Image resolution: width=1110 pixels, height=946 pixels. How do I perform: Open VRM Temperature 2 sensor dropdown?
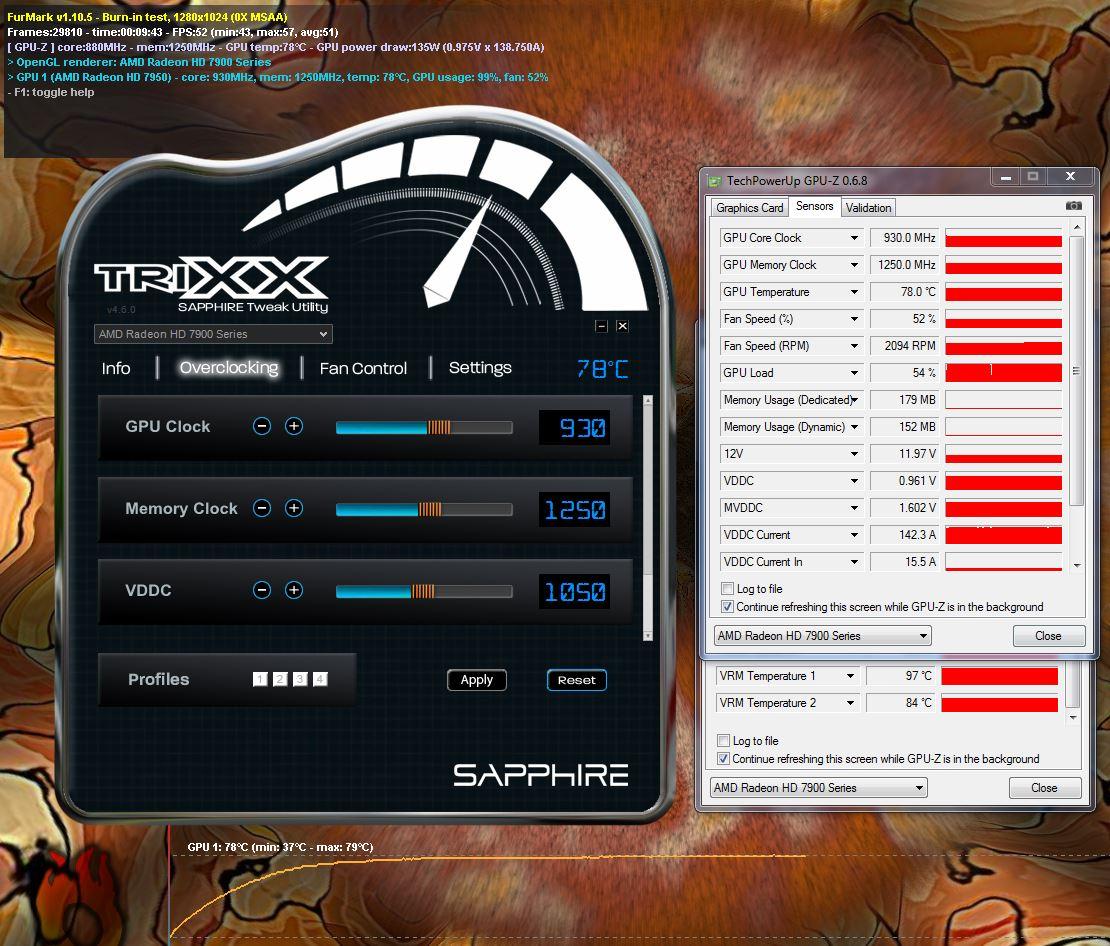(850, 703)
